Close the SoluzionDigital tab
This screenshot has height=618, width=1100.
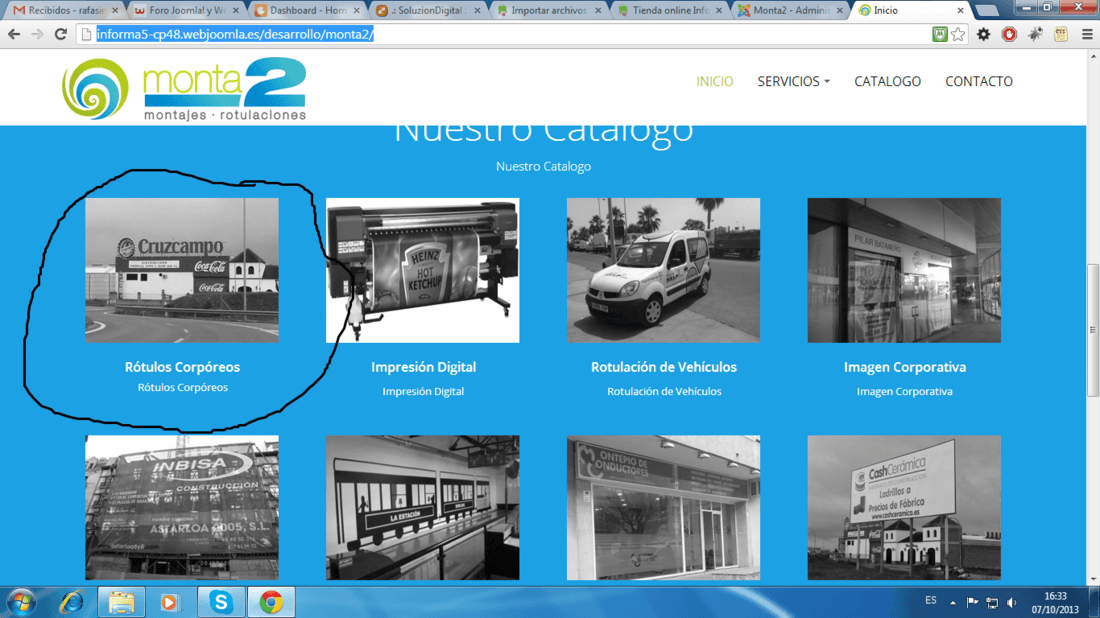[x=477, y=11]
